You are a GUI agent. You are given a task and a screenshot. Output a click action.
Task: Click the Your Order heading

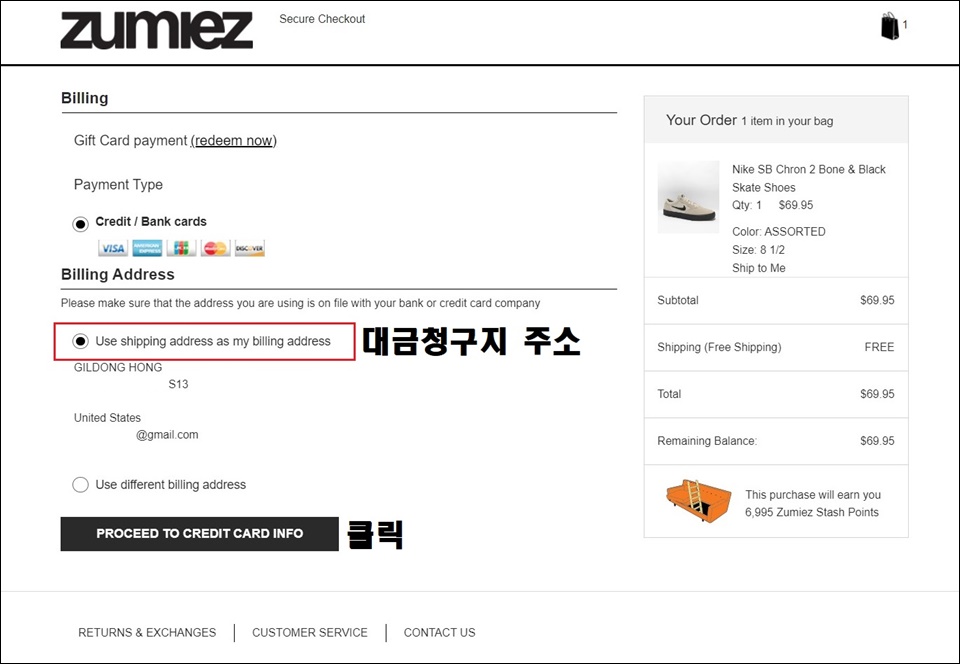(x=701, y=120)
